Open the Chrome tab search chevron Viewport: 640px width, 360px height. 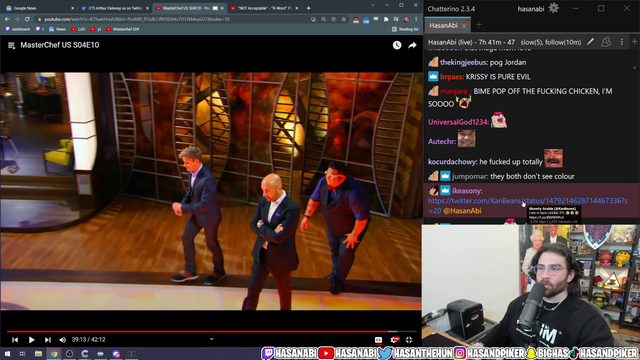tap(373, 5)
